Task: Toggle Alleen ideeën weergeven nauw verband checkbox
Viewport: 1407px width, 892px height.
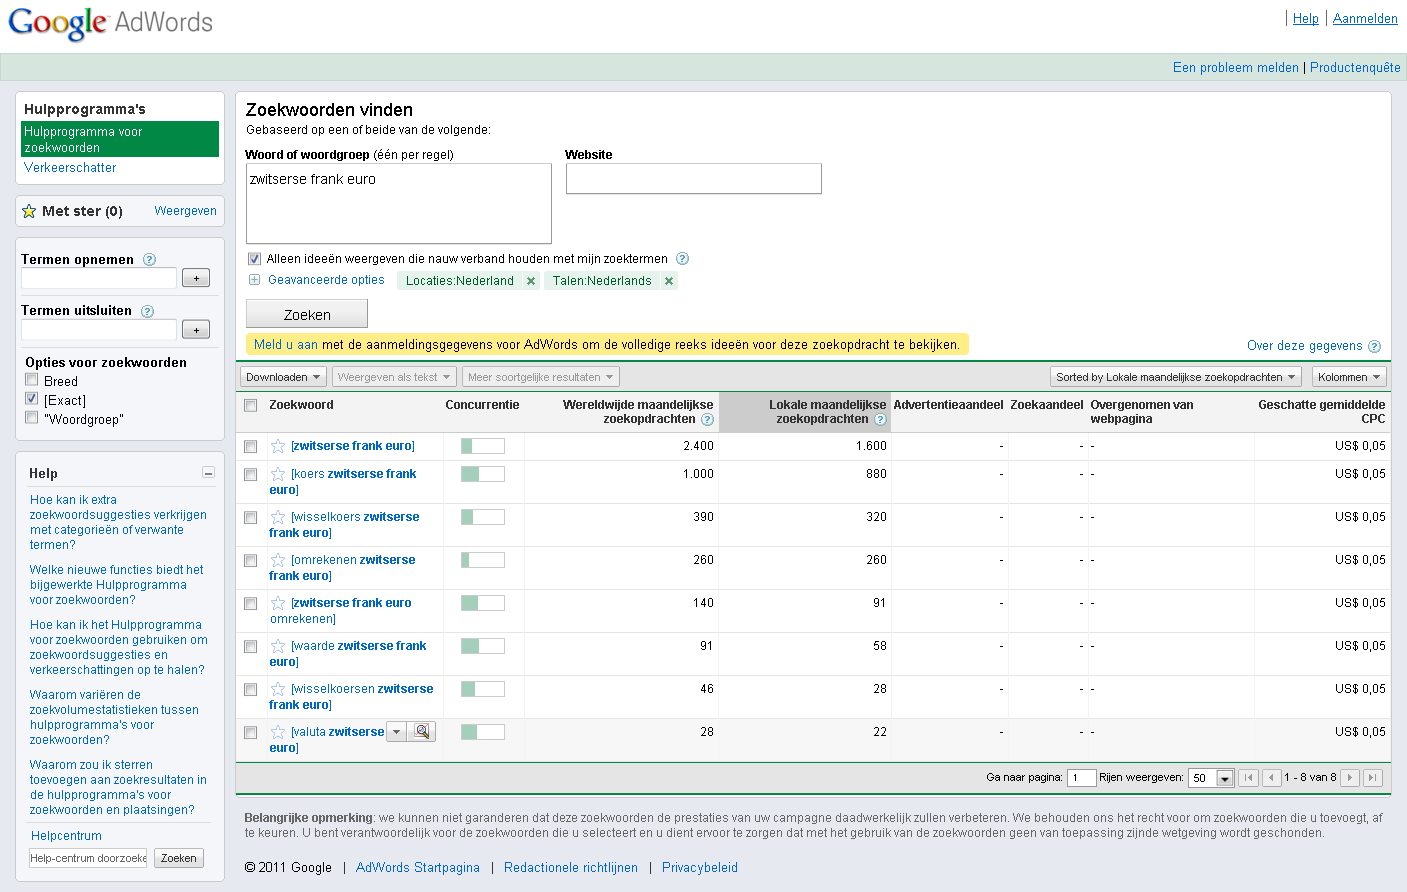Action: [x=254, y=259]
